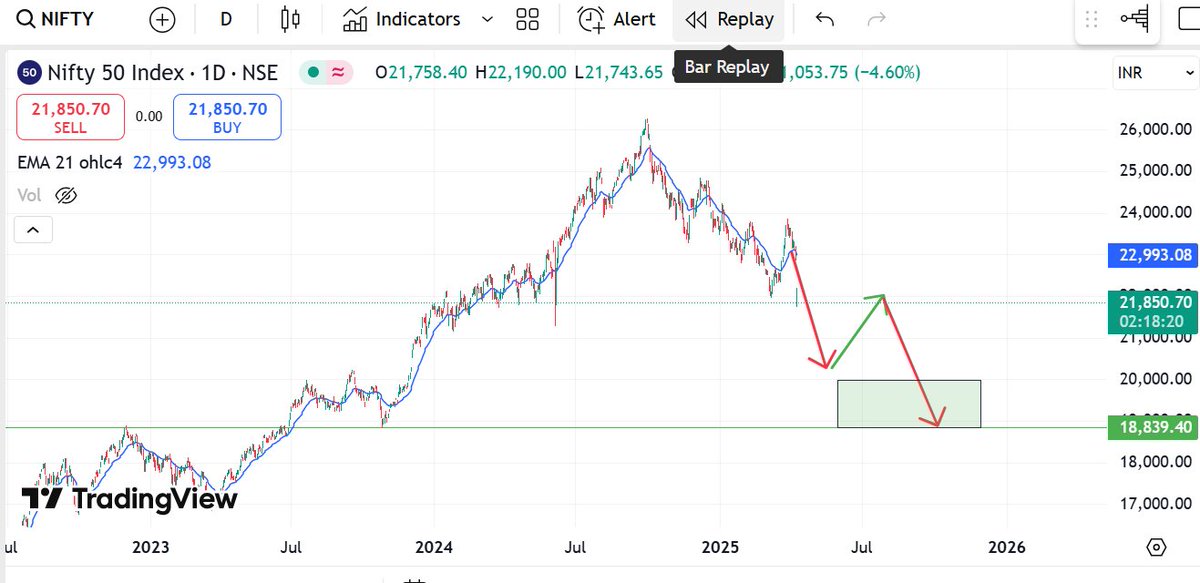Image resolution: width=1200 pixels, height=583 pixels.
Task: Collapse the indicator legend with chevron
Action: coord(33,231)
